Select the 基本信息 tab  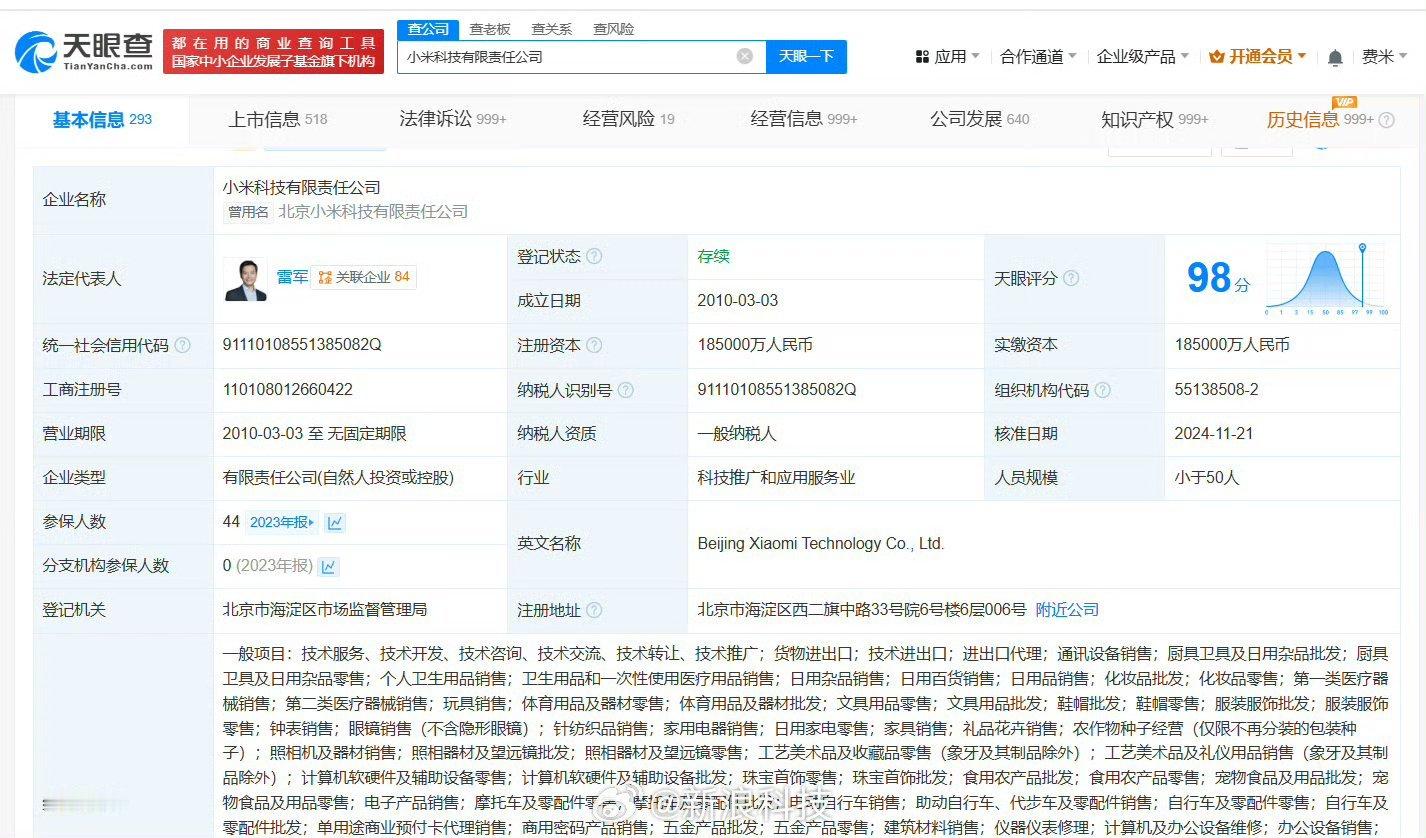(102, 120)
